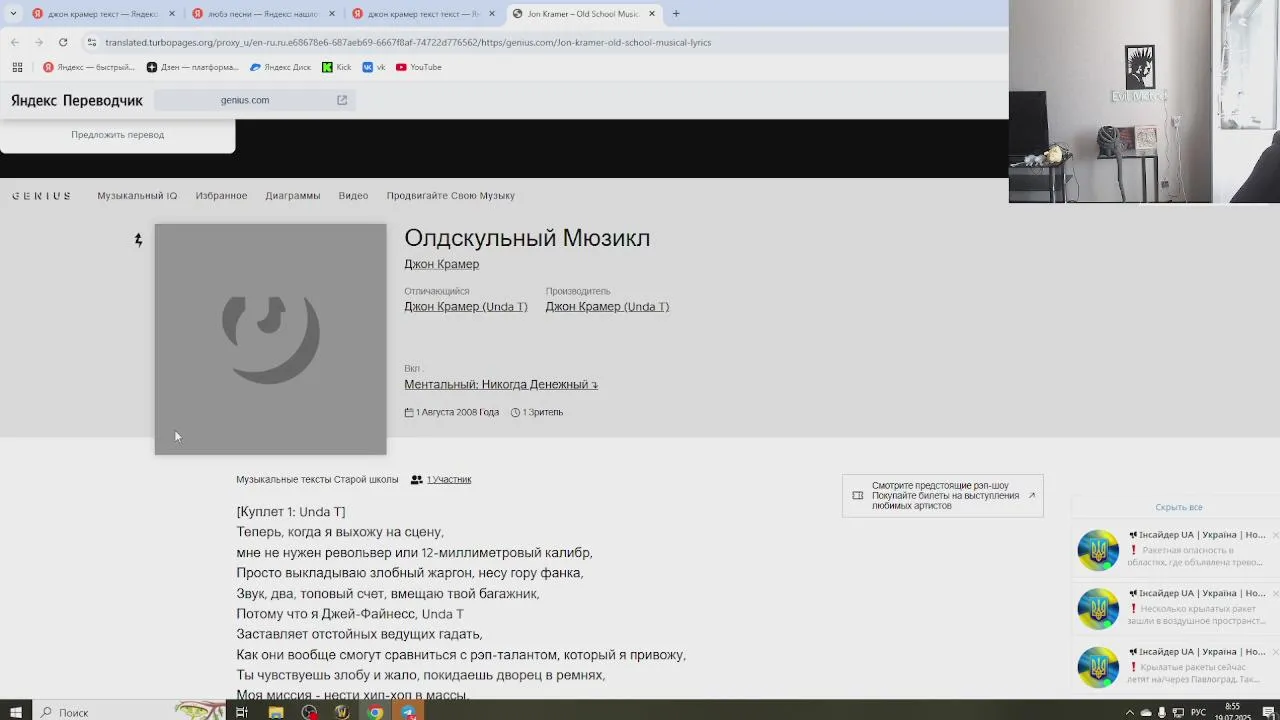Open 'Продвигайте Свою Музыку' menu item

pos(451,196)
